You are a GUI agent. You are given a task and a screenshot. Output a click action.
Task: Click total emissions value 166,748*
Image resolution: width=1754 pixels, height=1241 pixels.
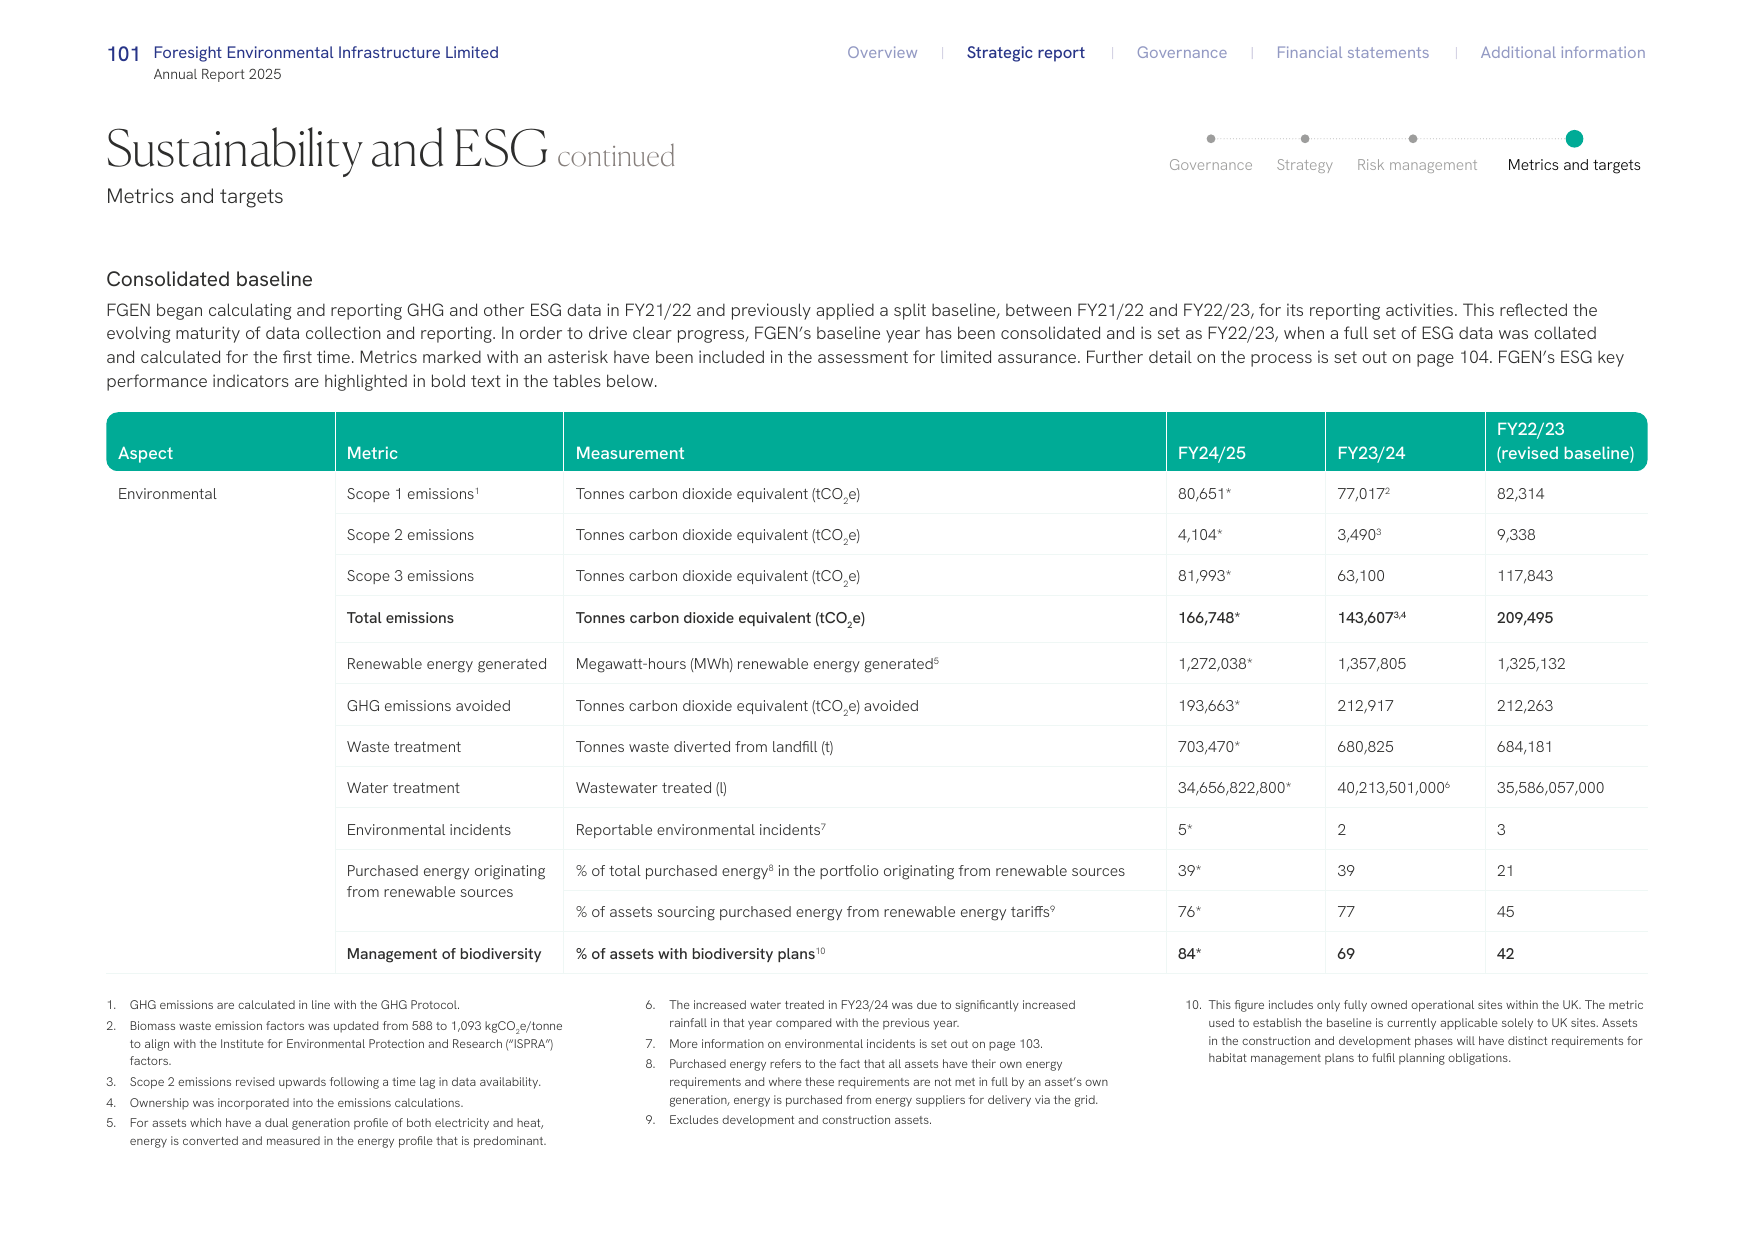pos(1208,618)
